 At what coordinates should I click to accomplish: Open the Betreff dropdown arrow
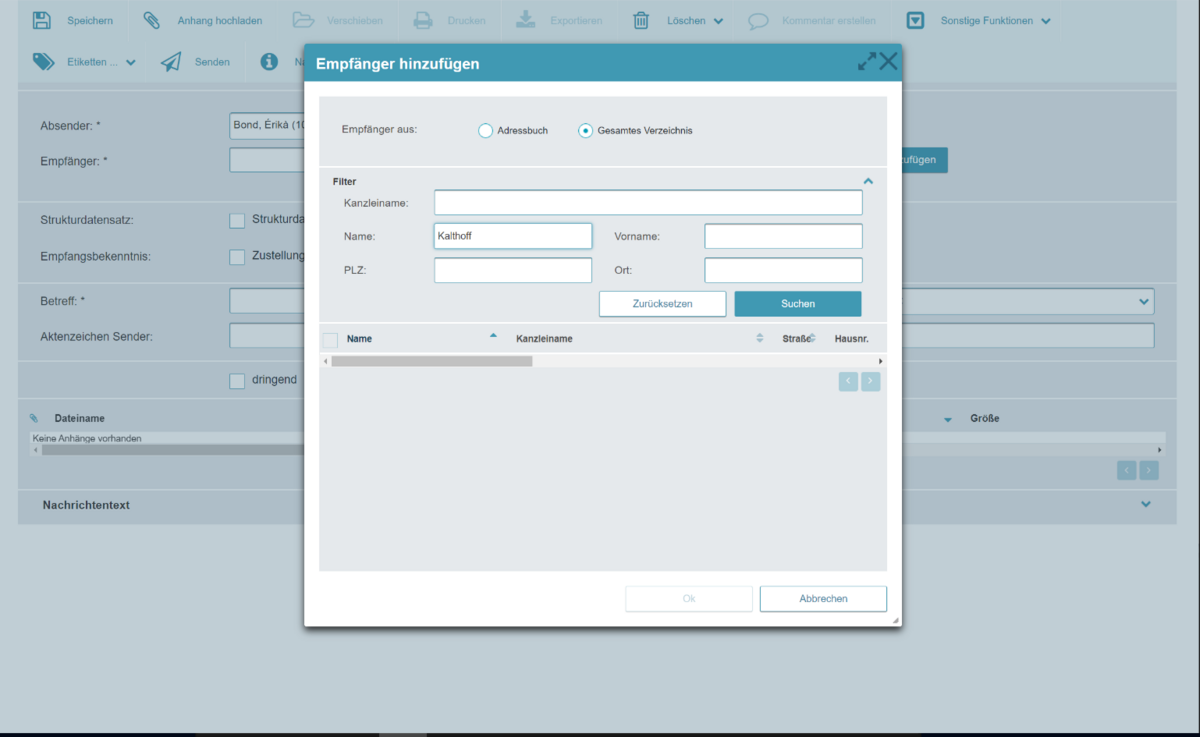coord(1144,301)
